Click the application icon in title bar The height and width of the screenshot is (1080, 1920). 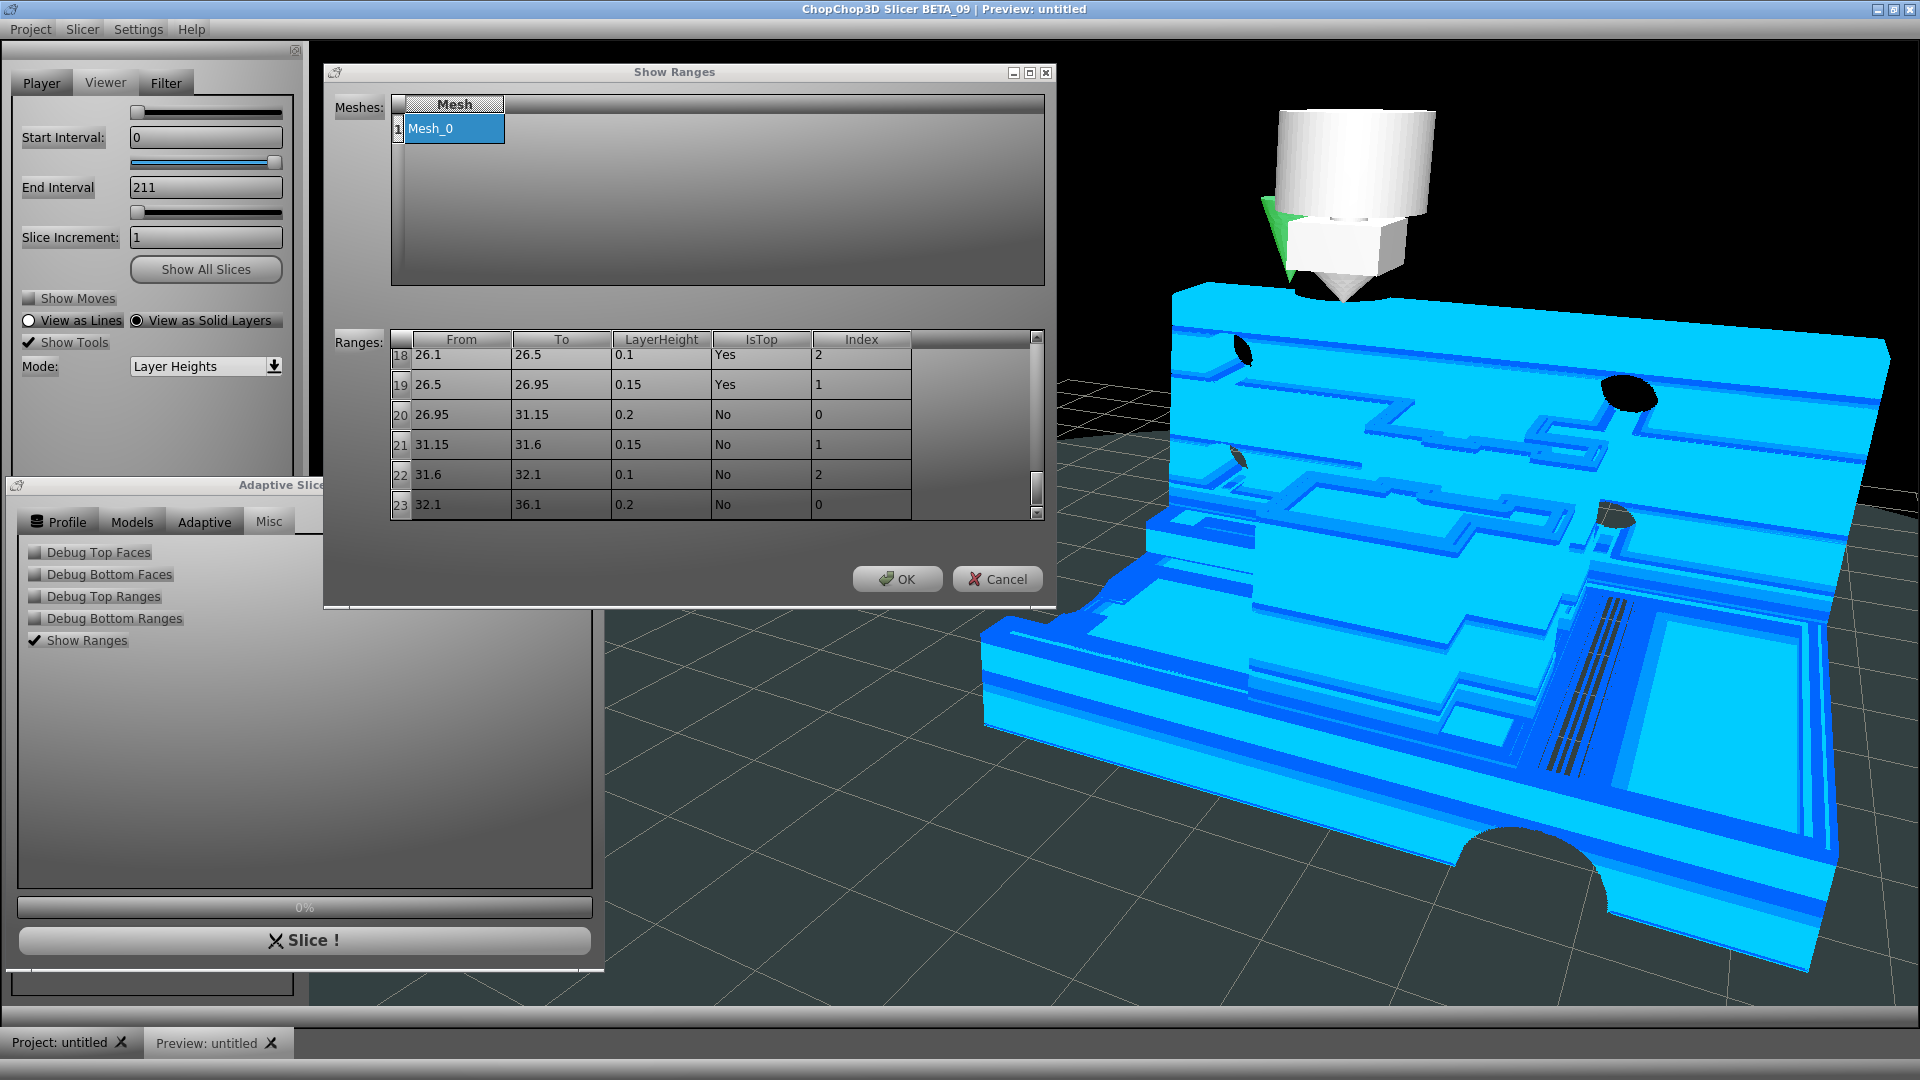pos(11,9)
